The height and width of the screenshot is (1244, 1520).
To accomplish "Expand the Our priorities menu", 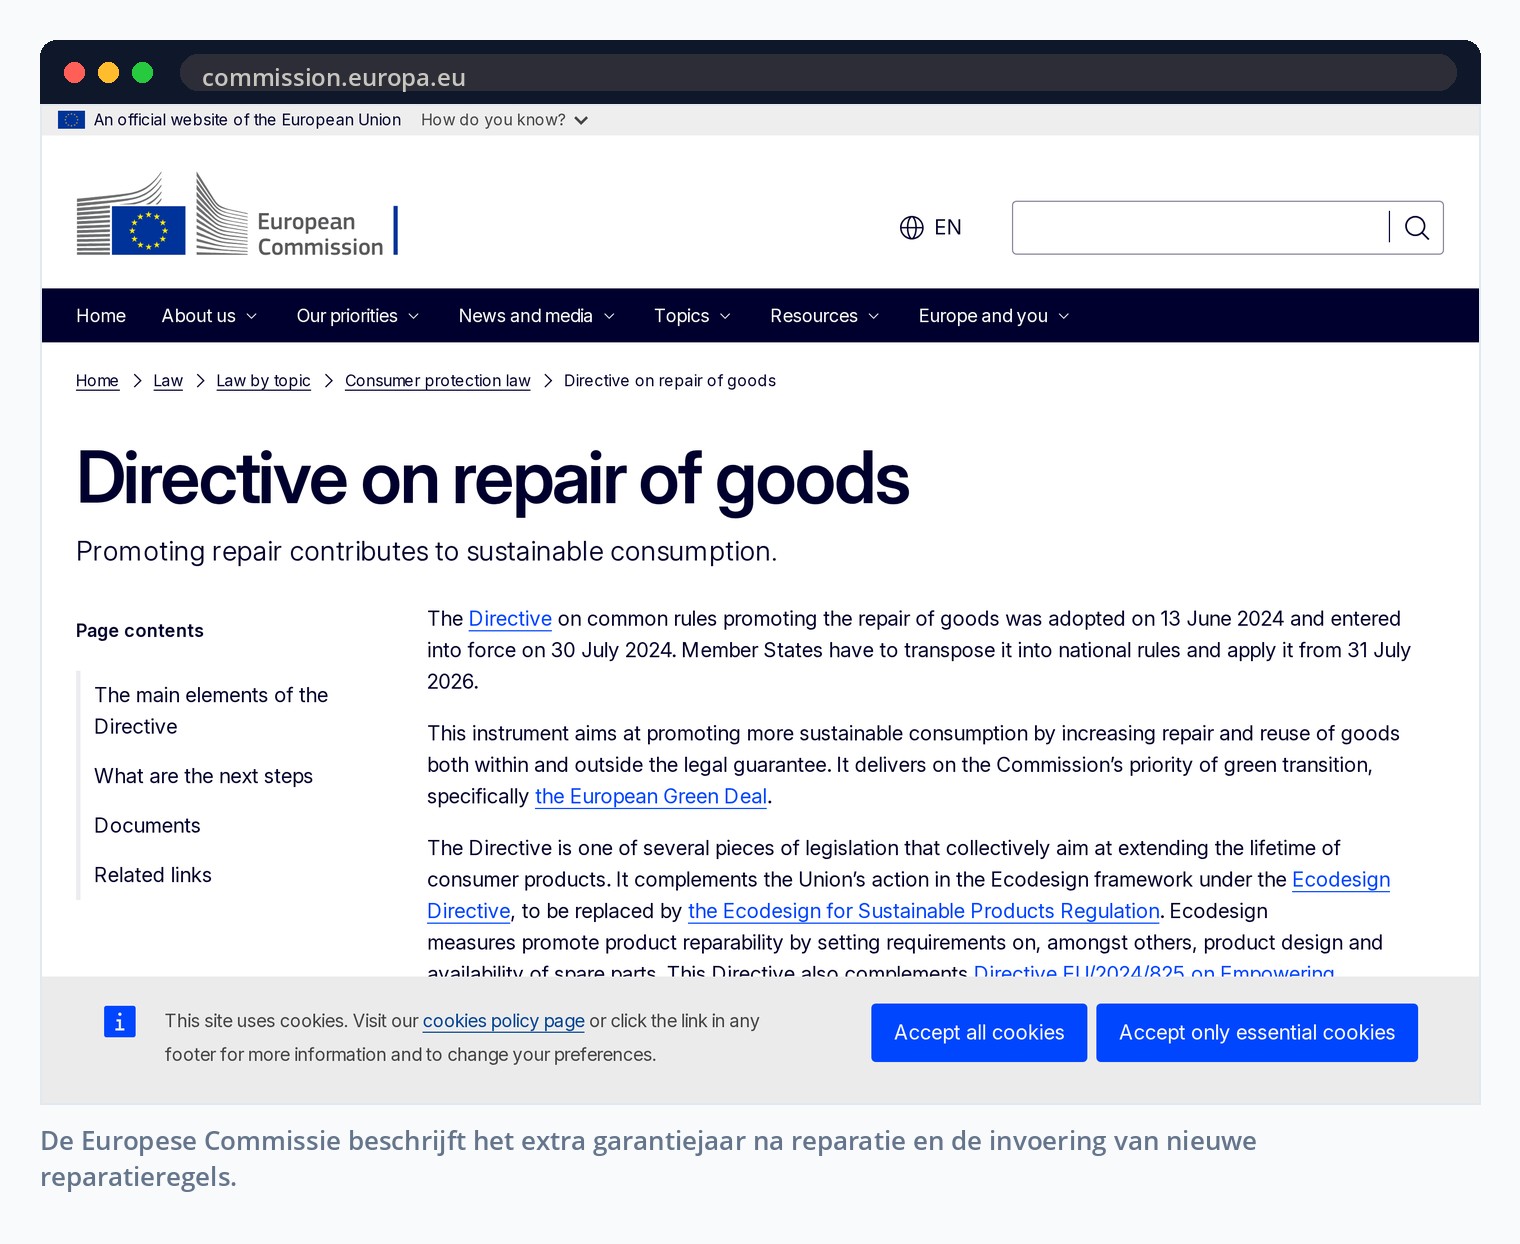I will 357,316.
